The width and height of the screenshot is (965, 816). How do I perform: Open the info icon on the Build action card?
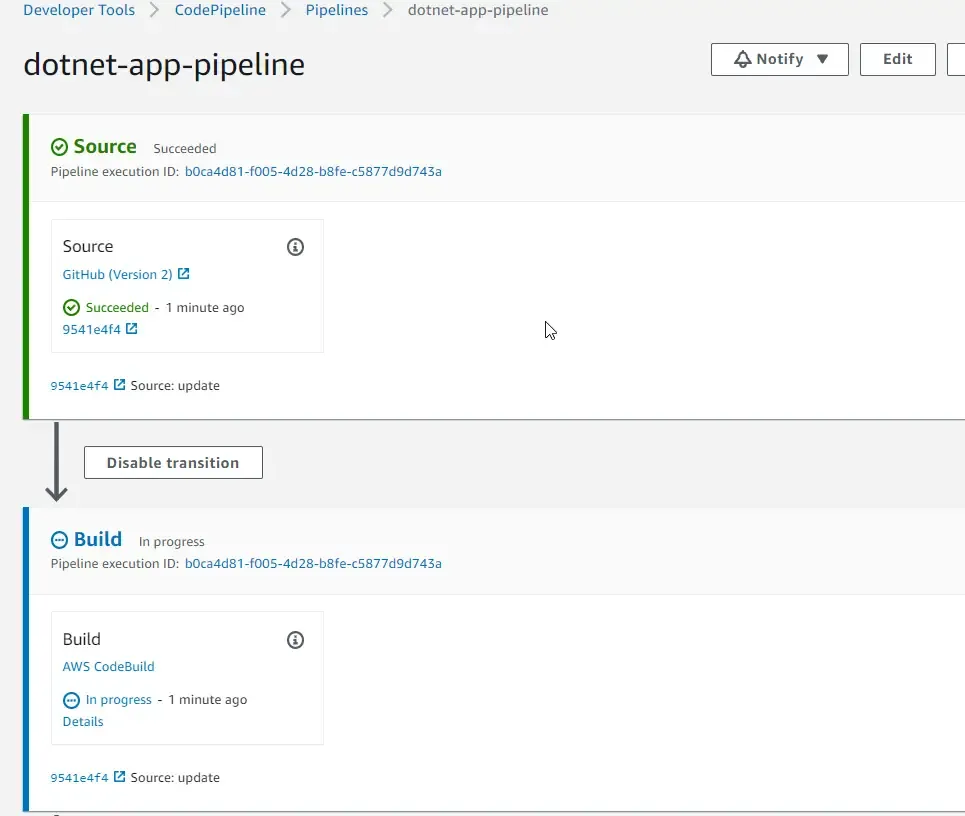tap(295, 639)
